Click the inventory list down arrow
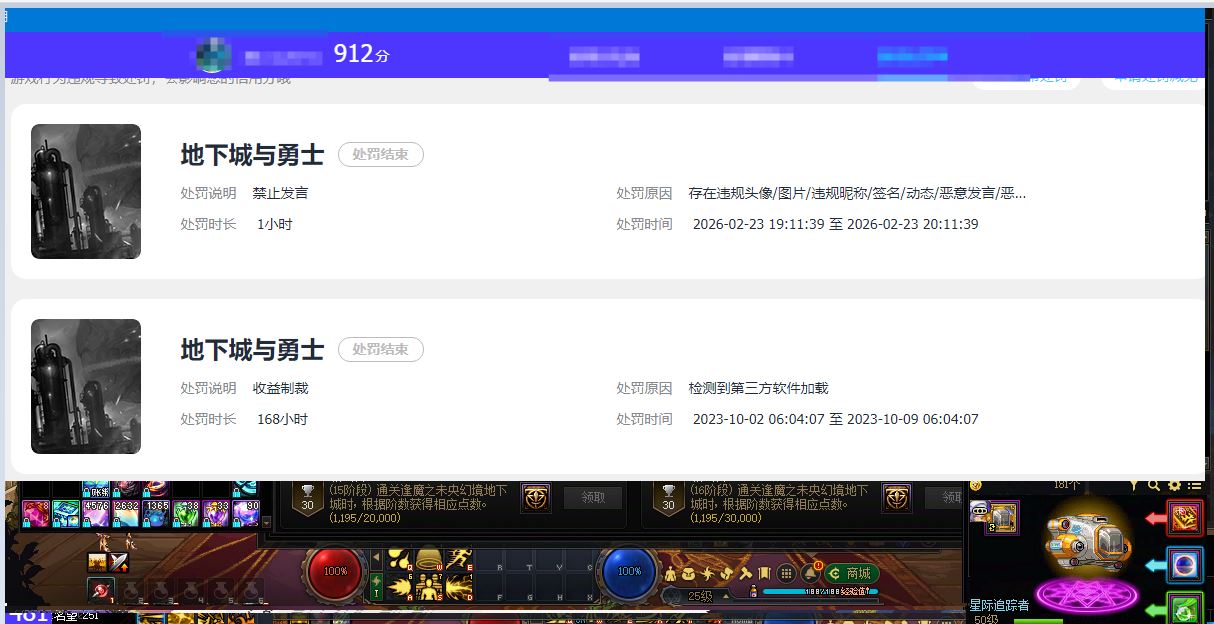 click(x=267, y=523)
